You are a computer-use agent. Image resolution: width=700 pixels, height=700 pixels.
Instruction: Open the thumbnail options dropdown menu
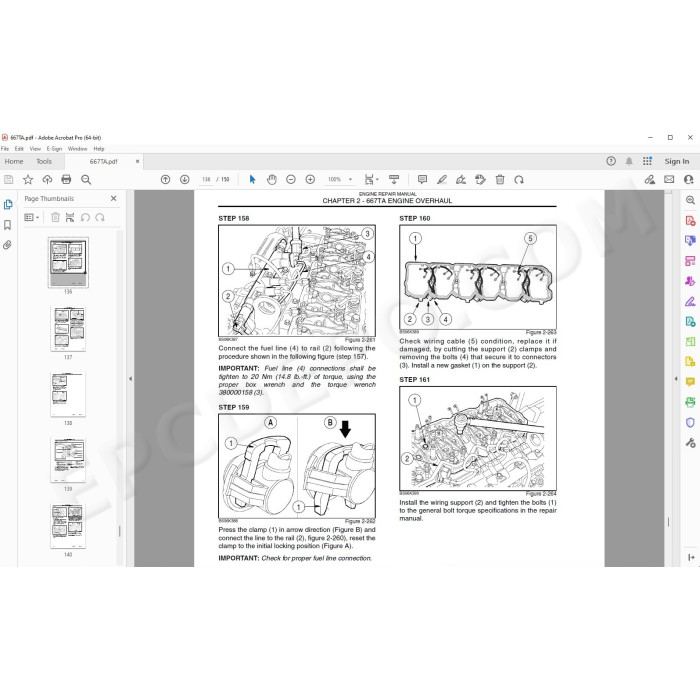pyautogui.click(x=31, y=217)
